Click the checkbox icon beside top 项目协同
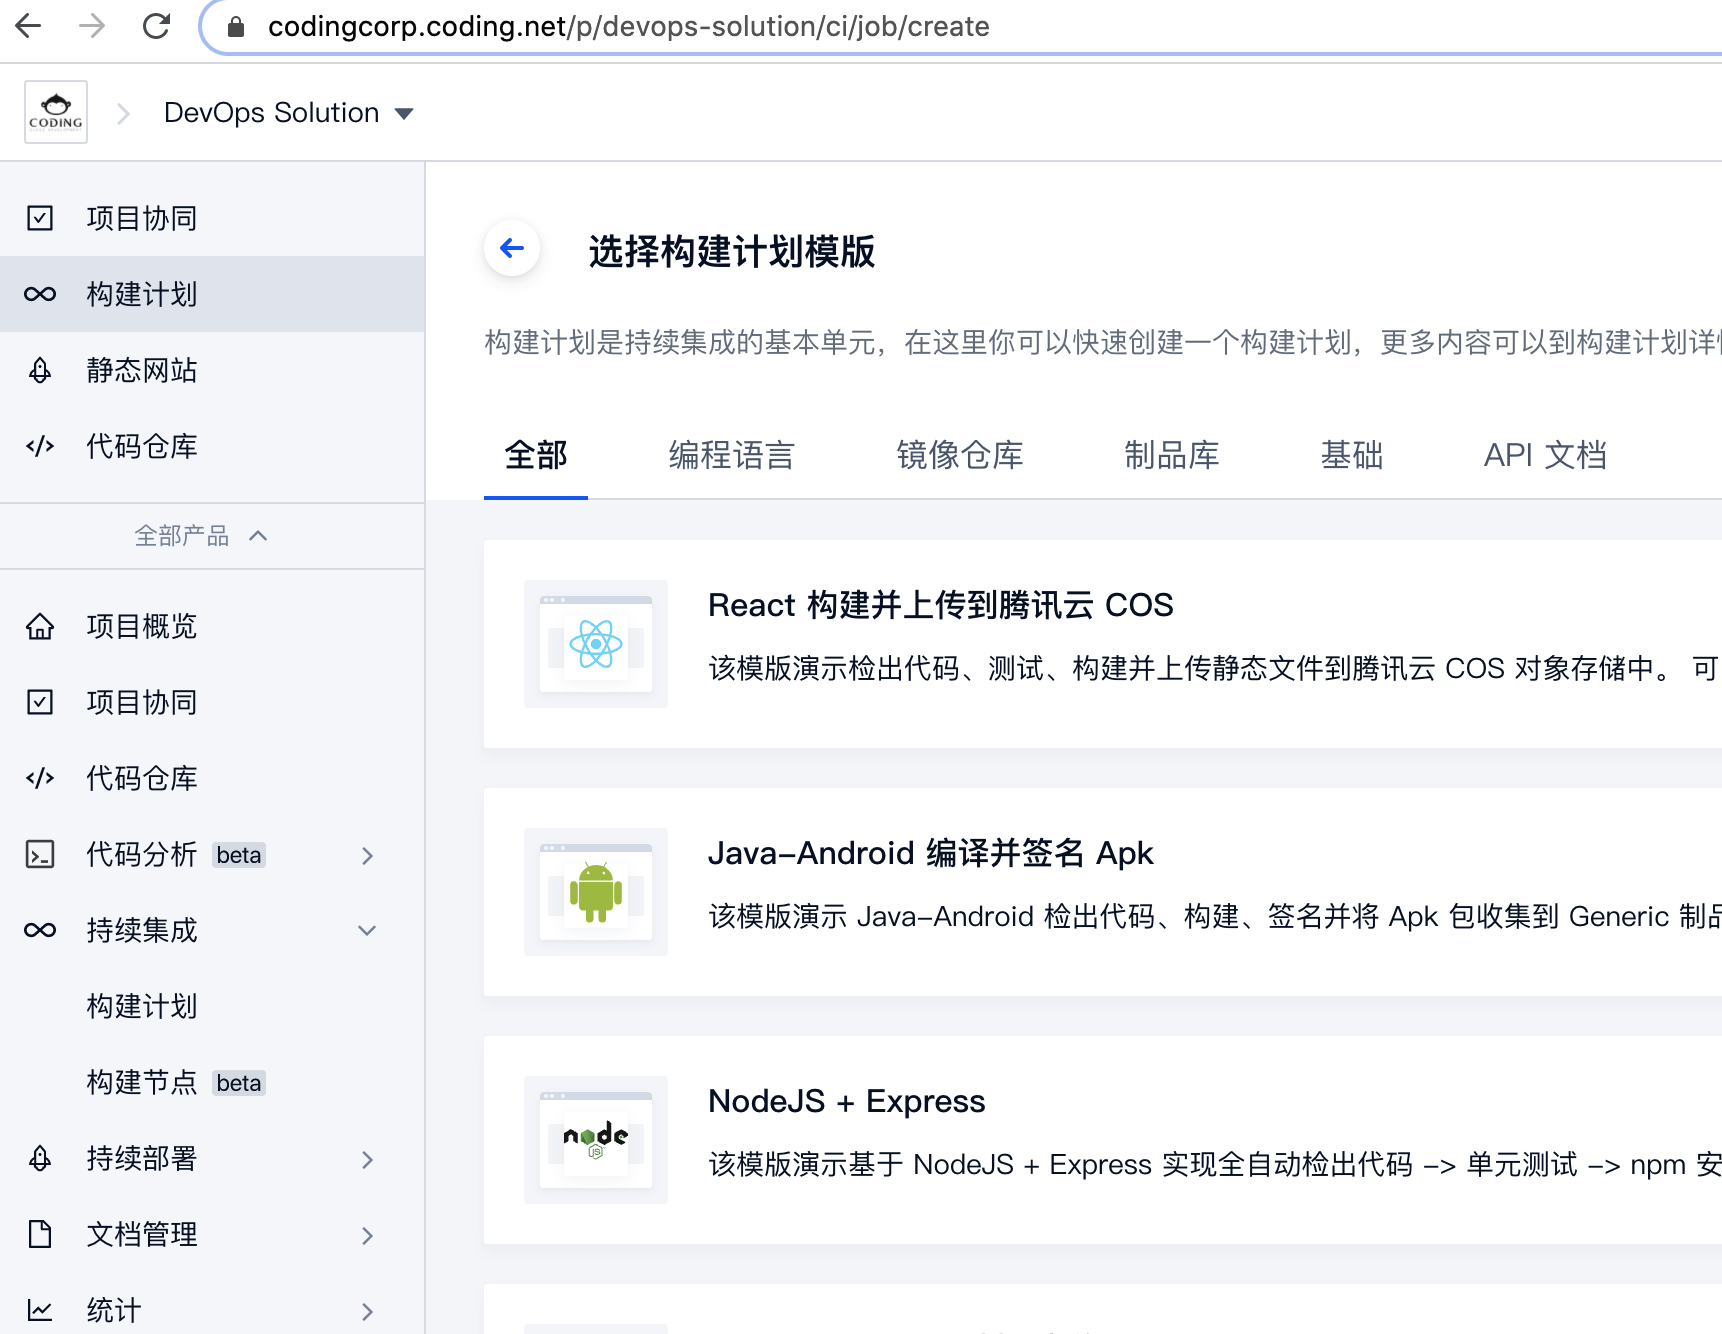1722x1334 pixels. [40, 218]
